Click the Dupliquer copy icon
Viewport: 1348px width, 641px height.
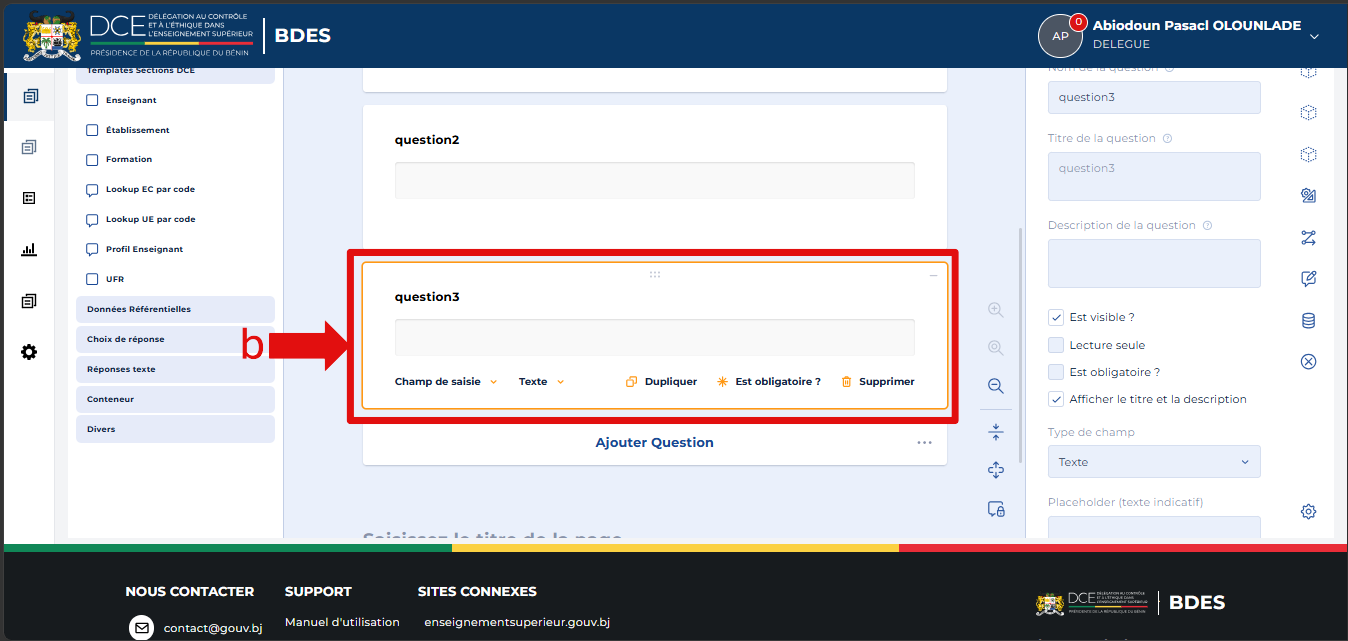click(631, 381)
